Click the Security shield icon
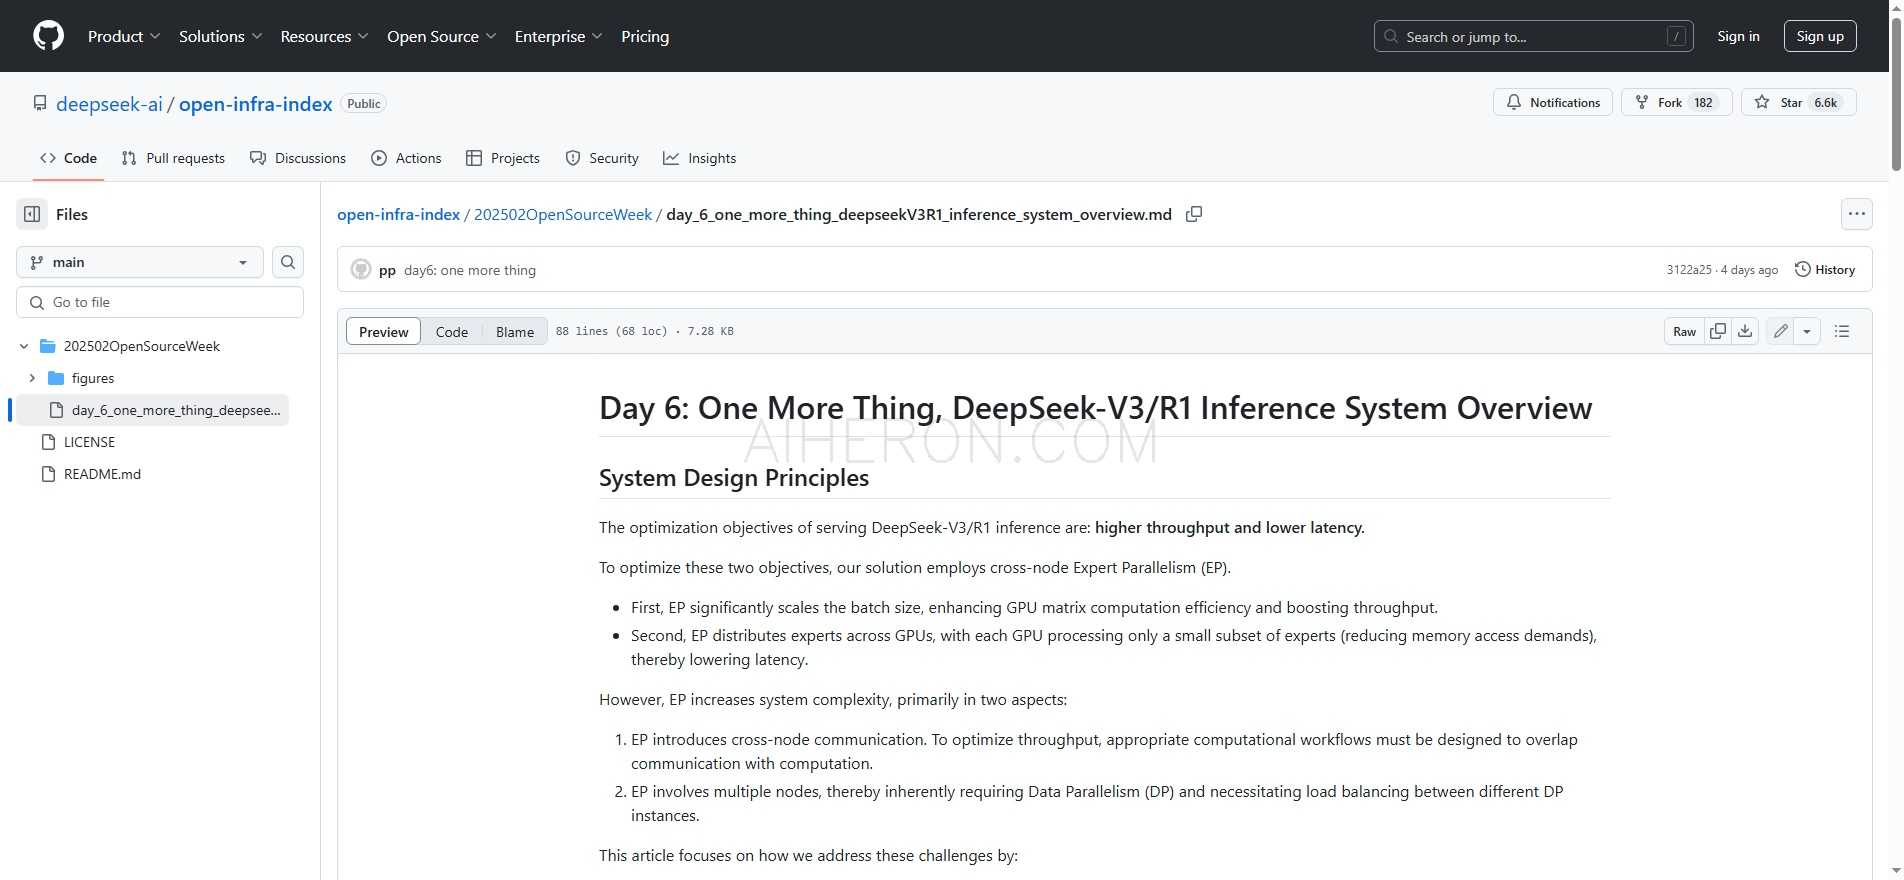 click(x=573, y=158)
